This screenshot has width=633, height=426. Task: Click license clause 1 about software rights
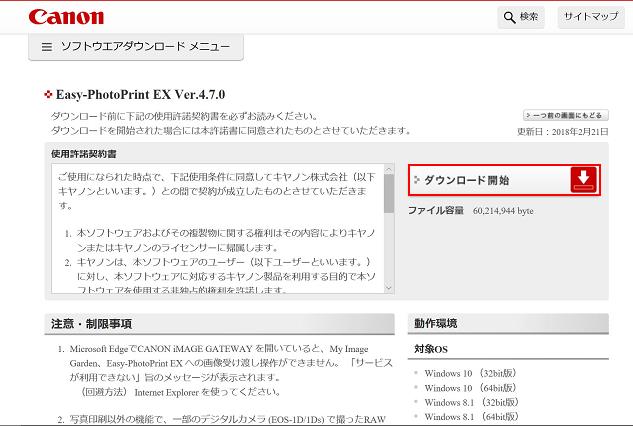tap(226, 240)
